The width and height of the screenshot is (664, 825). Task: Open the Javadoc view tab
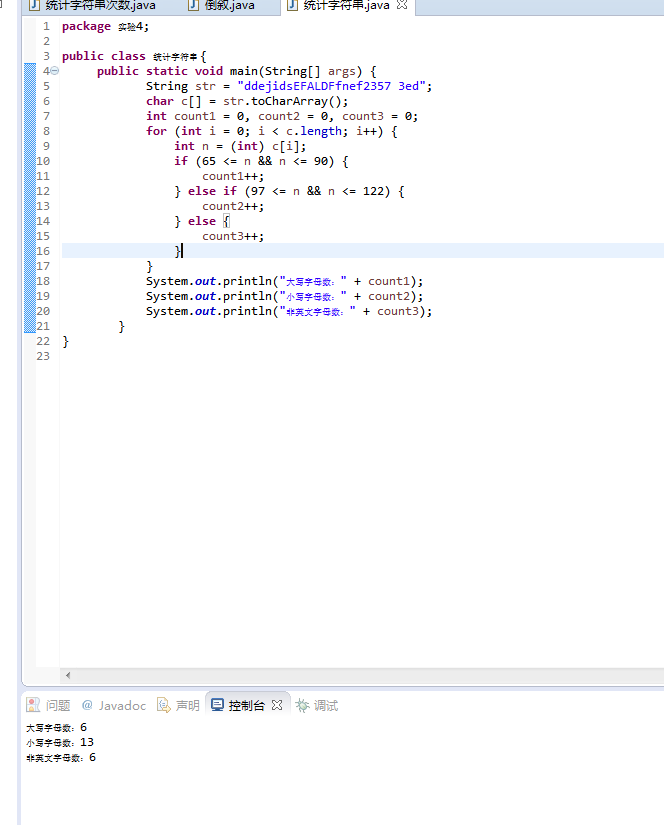coord(114,706)
